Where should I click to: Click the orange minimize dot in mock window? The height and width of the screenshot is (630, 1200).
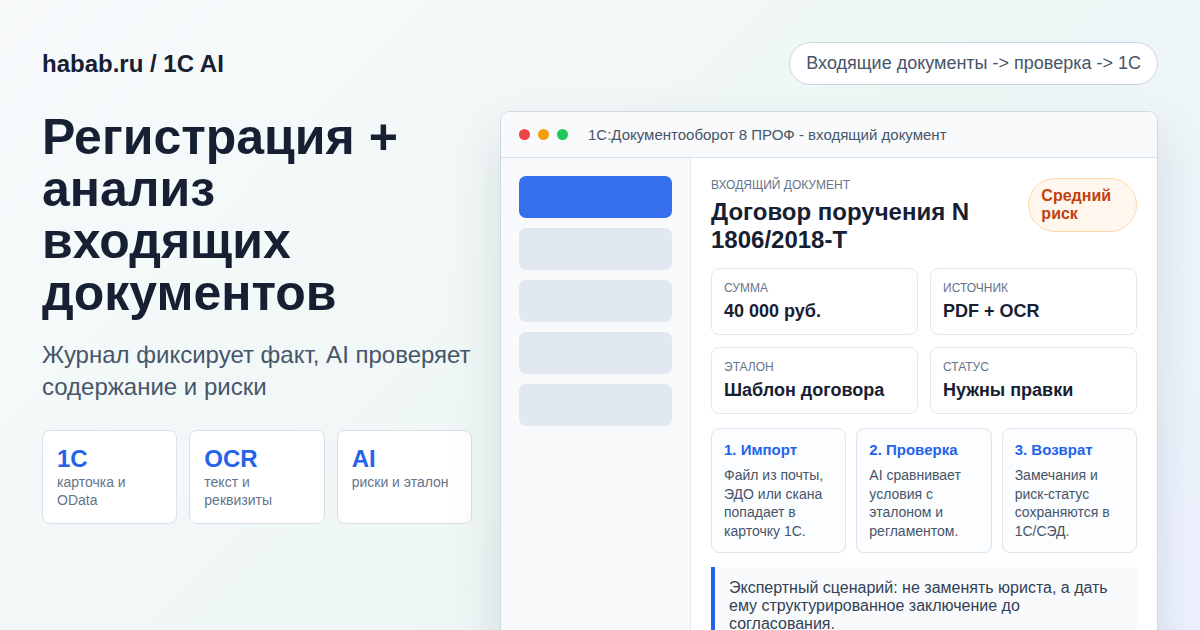(543, 135)
